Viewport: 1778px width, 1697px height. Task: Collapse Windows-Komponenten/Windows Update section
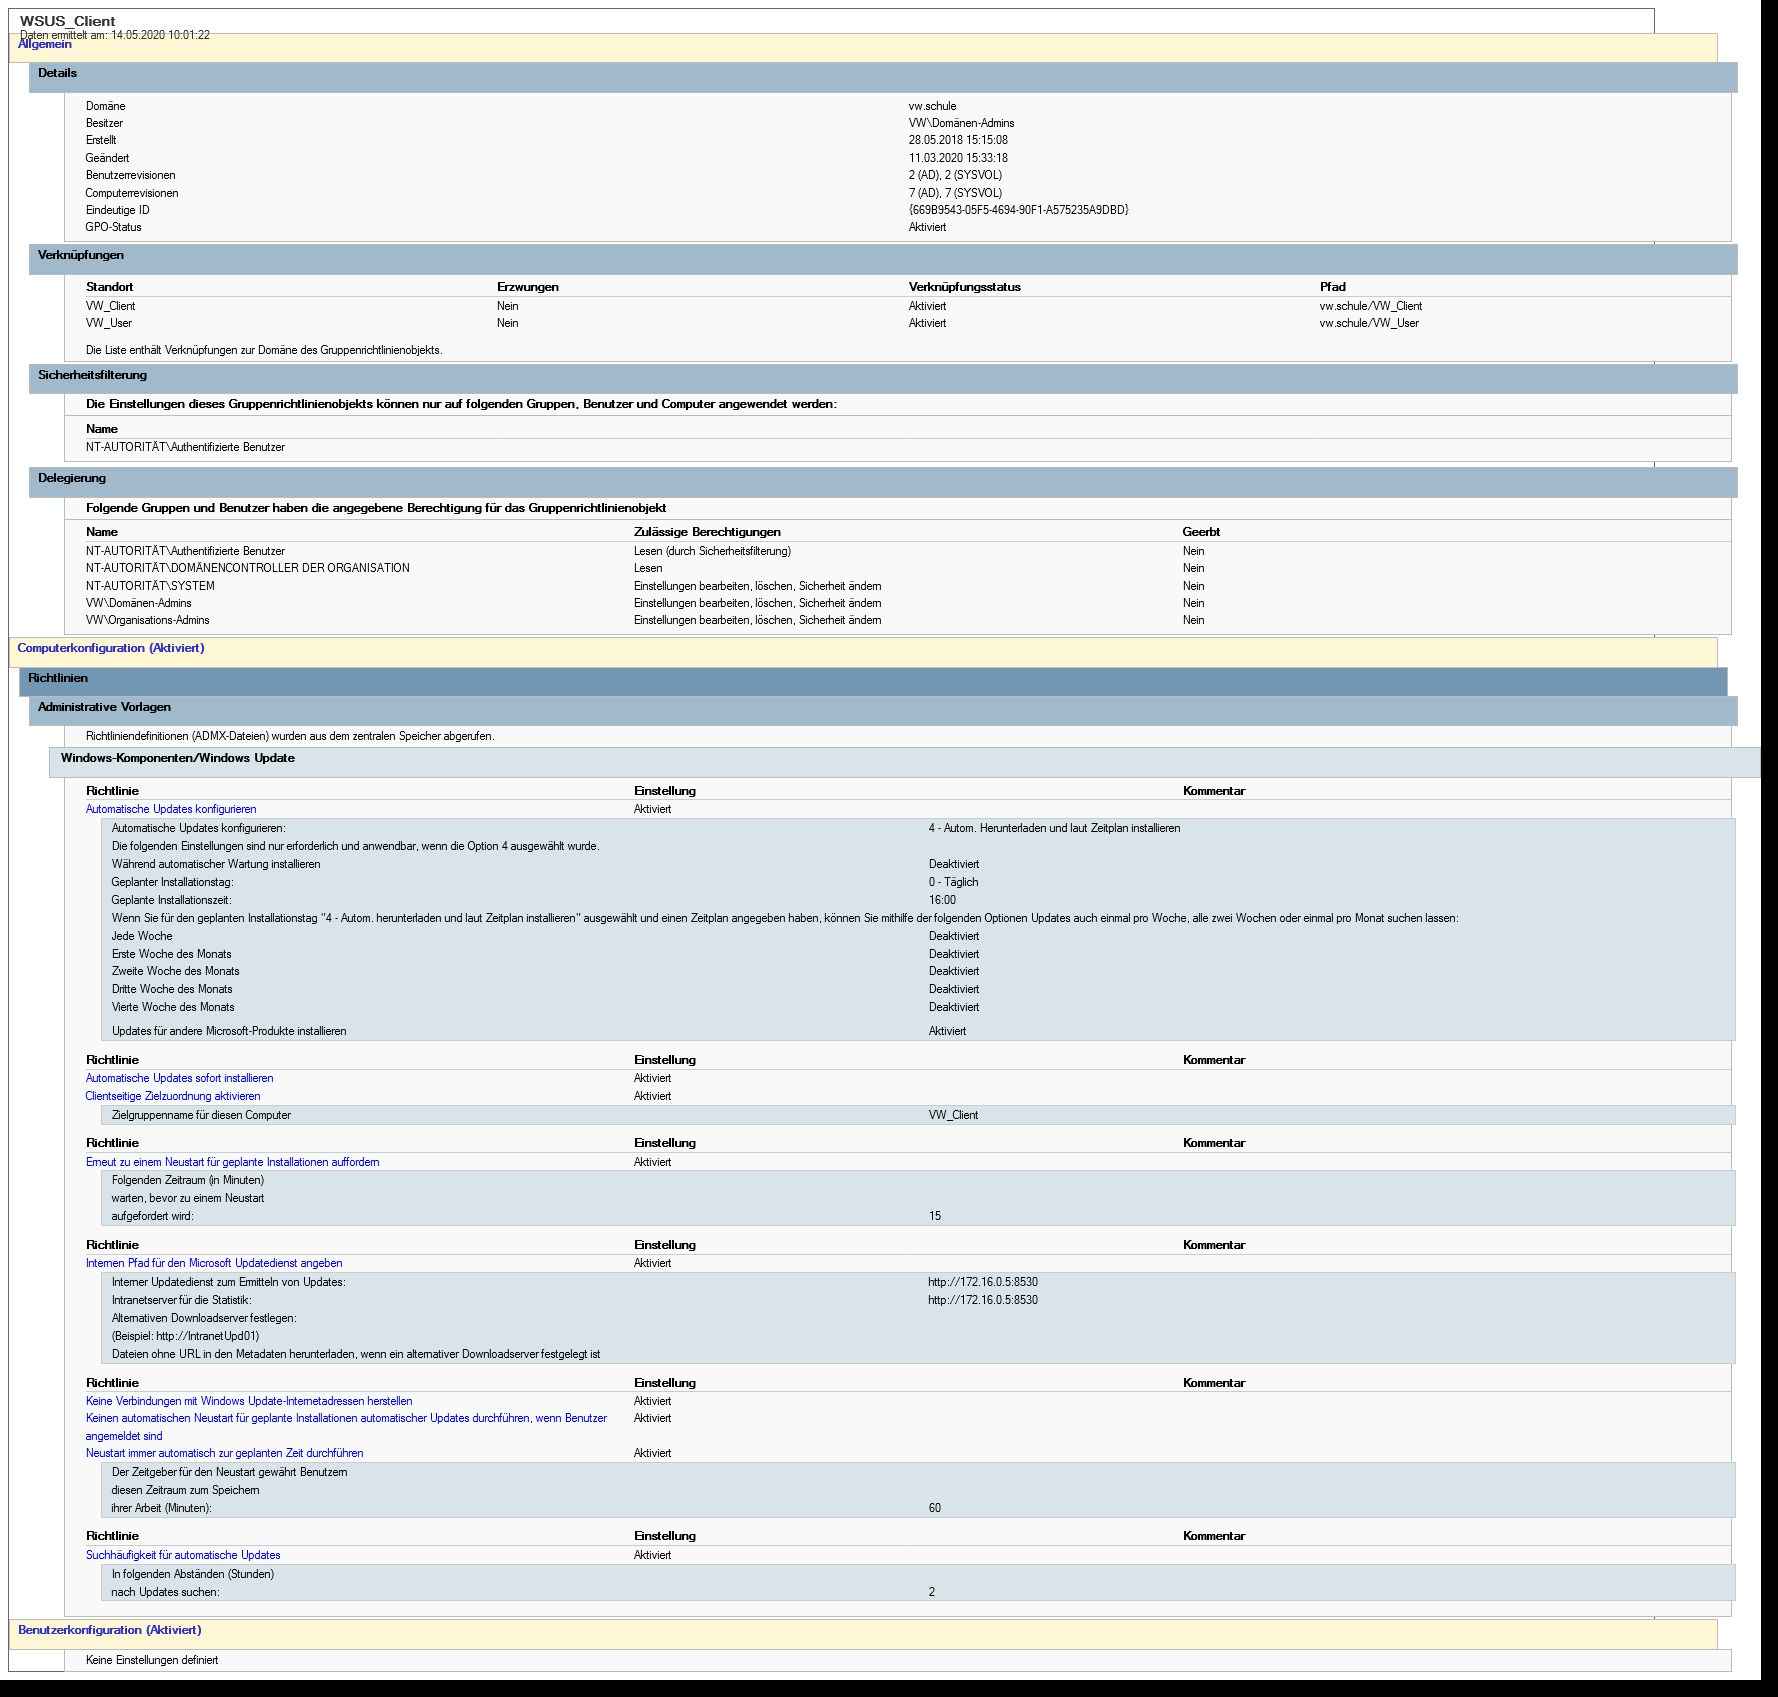[178, 758]
